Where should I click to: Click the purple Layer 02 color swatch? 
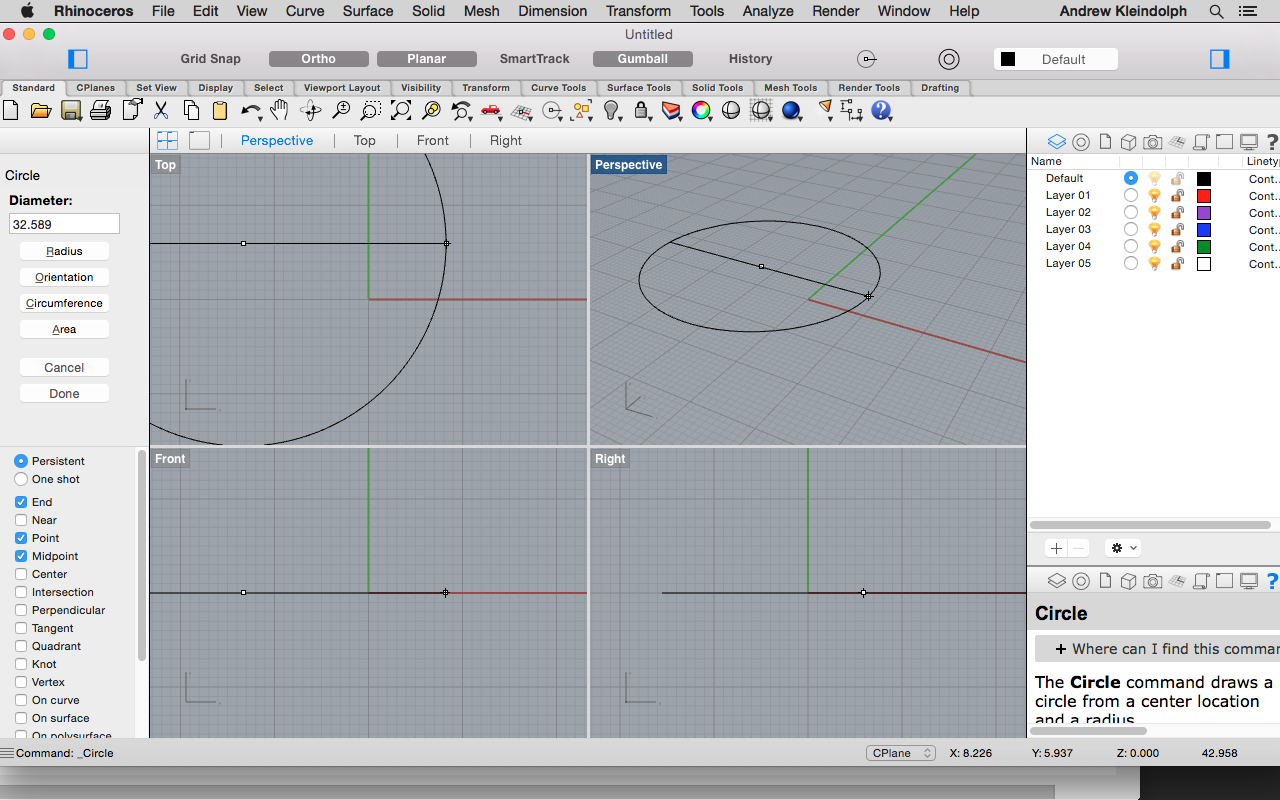[x=1204, y=212]
